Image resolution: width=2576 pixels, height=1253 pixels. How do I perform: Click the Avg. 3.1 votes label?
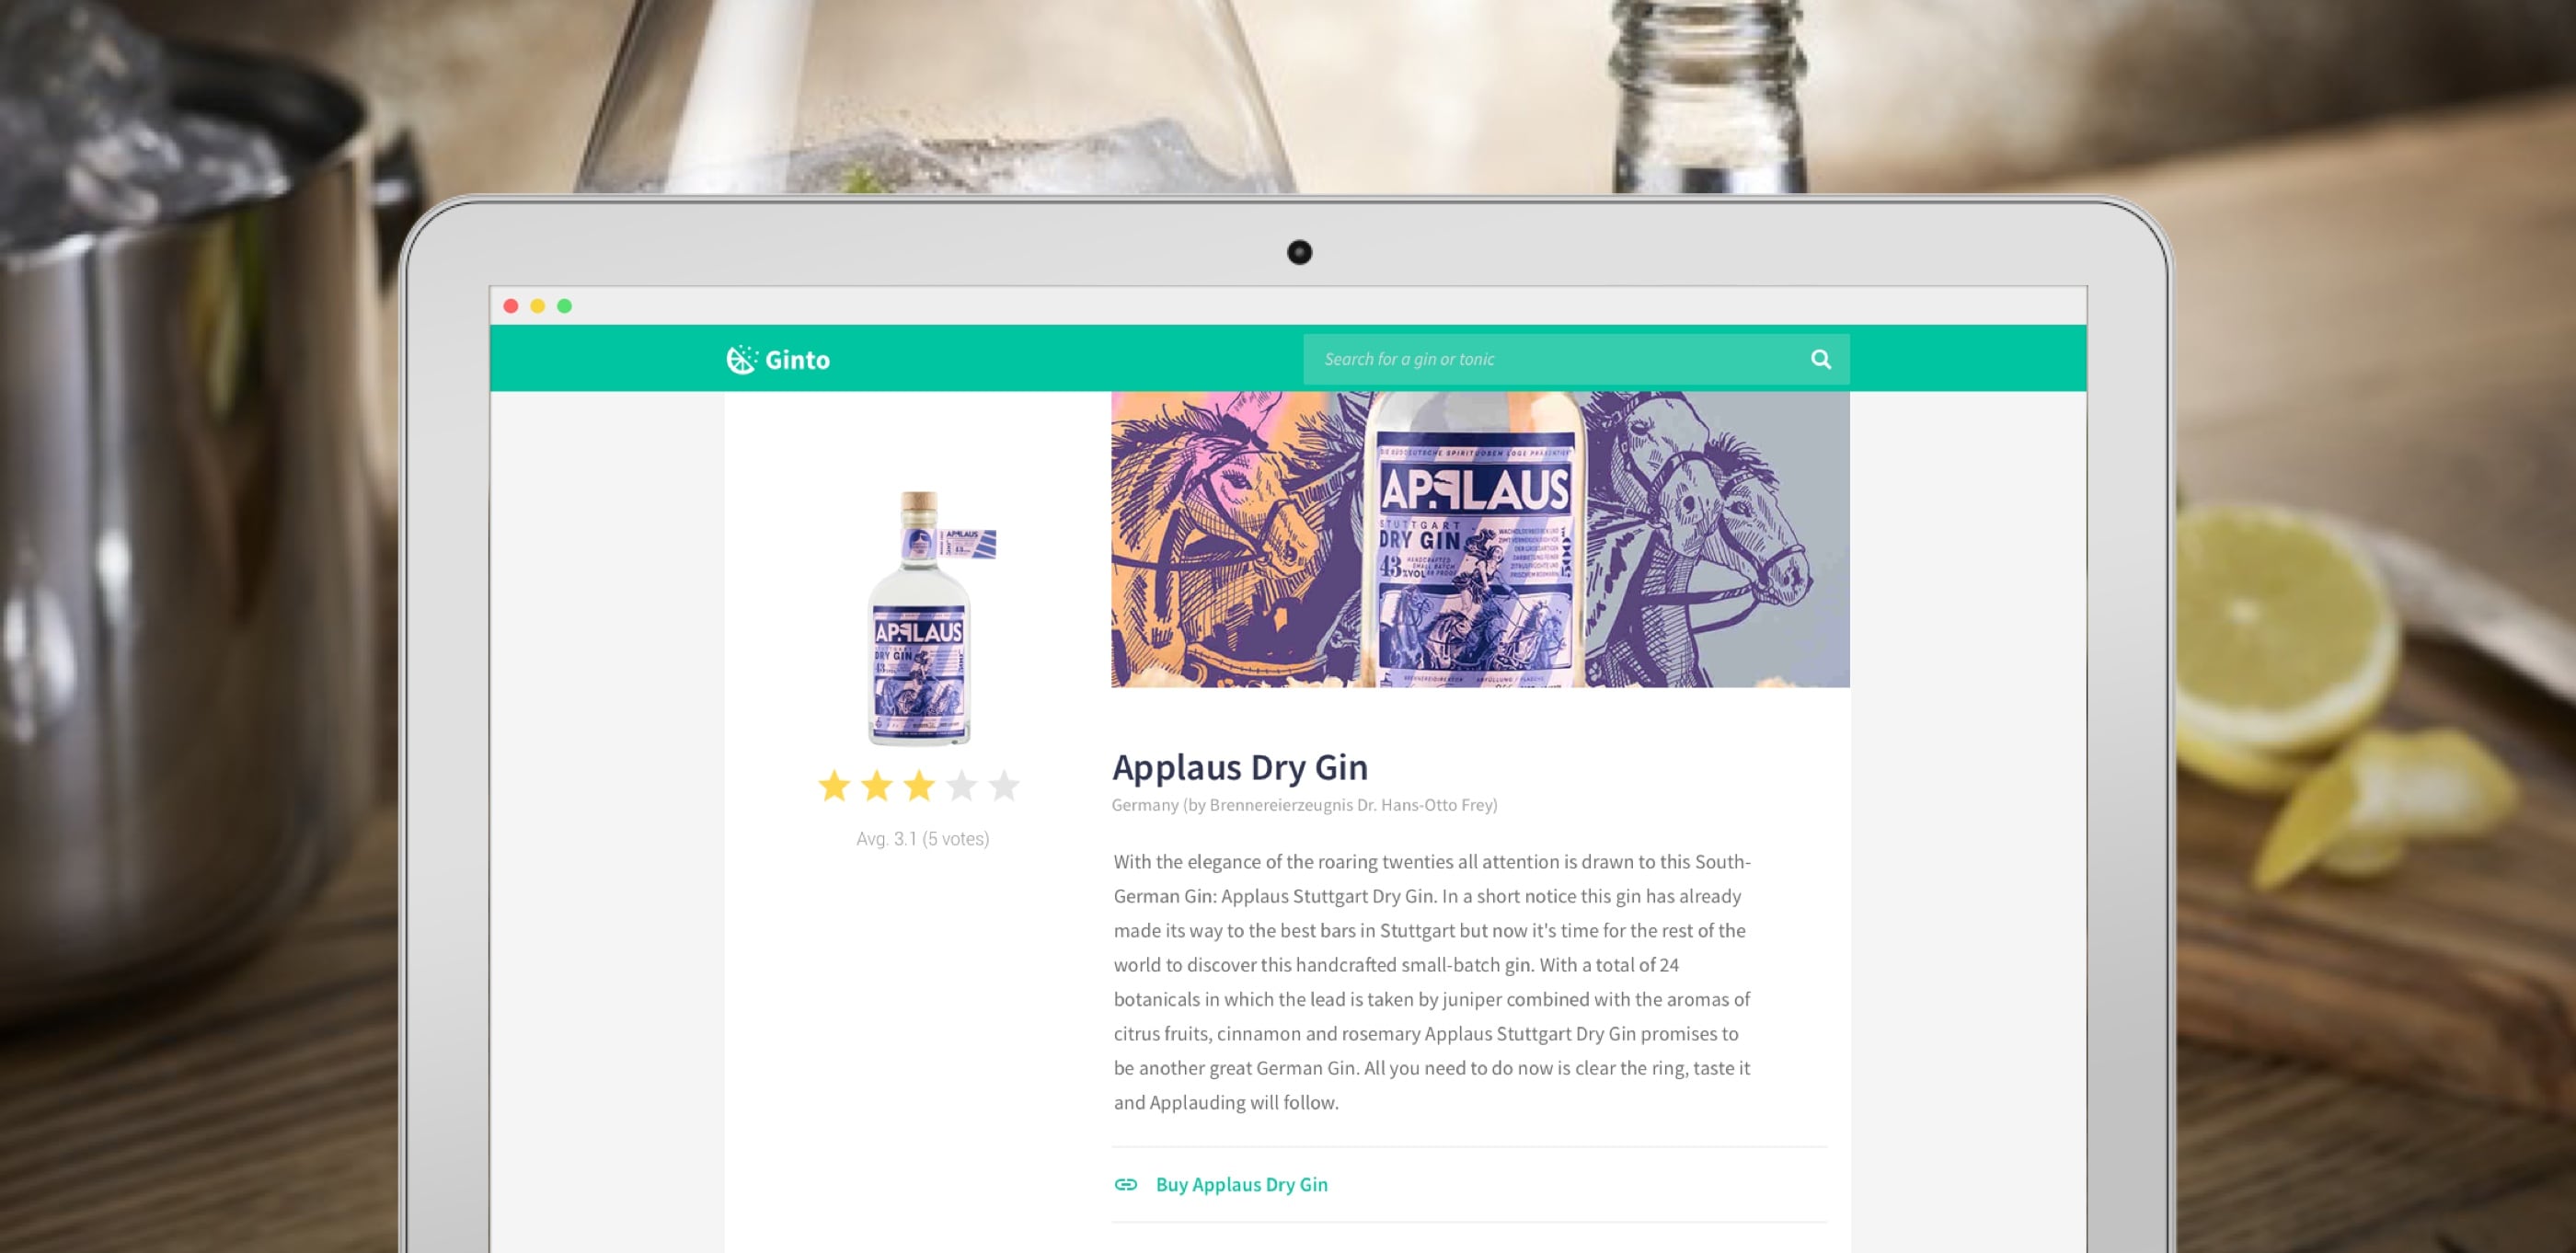coord(923,839)
